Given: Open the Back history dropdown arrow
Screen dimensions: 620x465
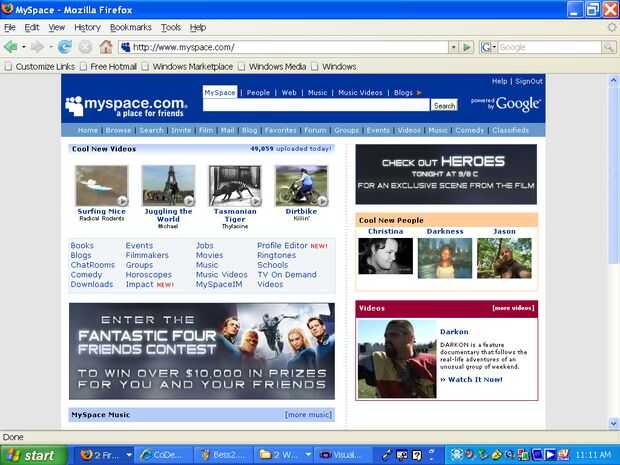Looking at the screenshot, I should [x=24, y=47].
